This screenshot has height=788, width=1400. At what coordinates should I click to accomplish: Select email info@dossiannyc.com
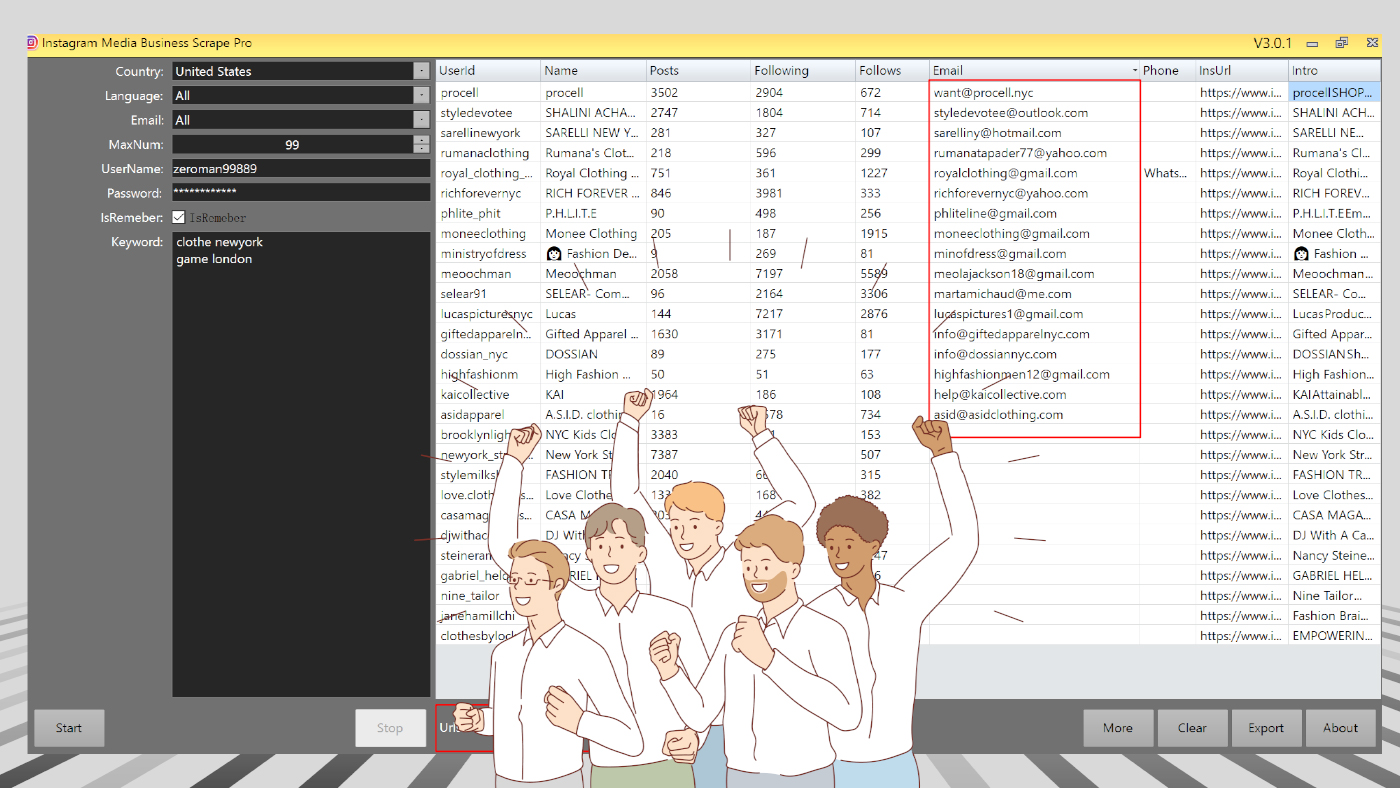(x=995, y=354)
